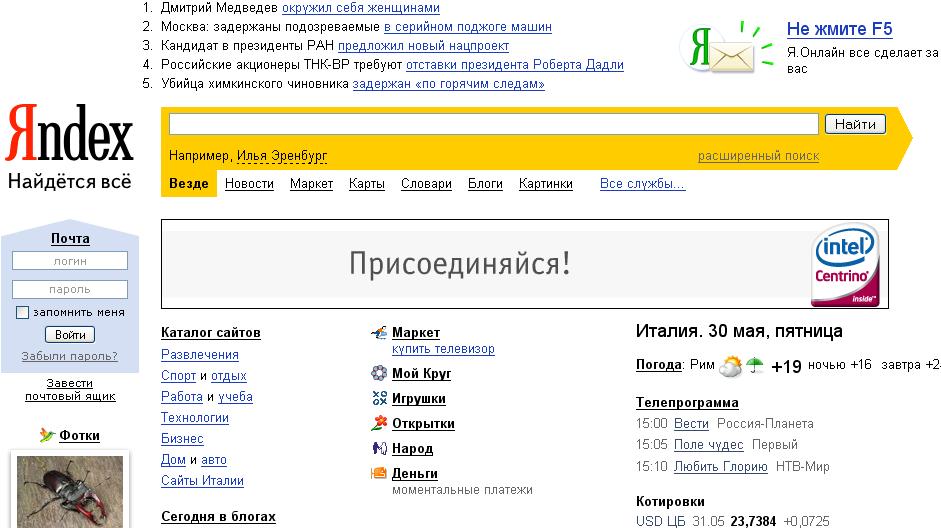Click the Котировки heading
Viewport: 941px width, 528px height.
coord(670,502)
